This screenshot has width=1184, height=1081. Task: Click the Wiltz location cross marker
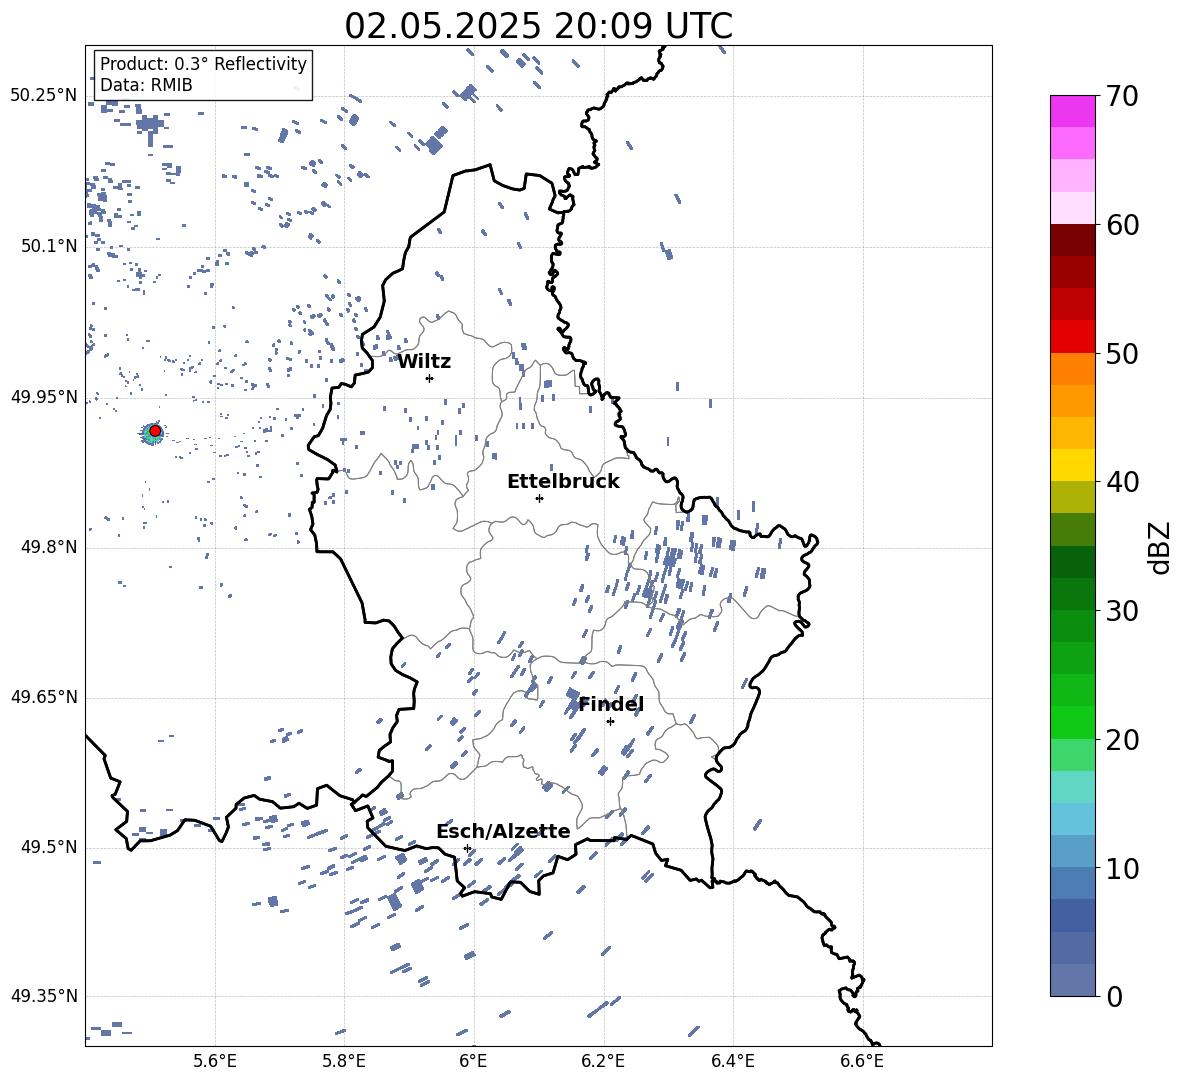(429, 378)
